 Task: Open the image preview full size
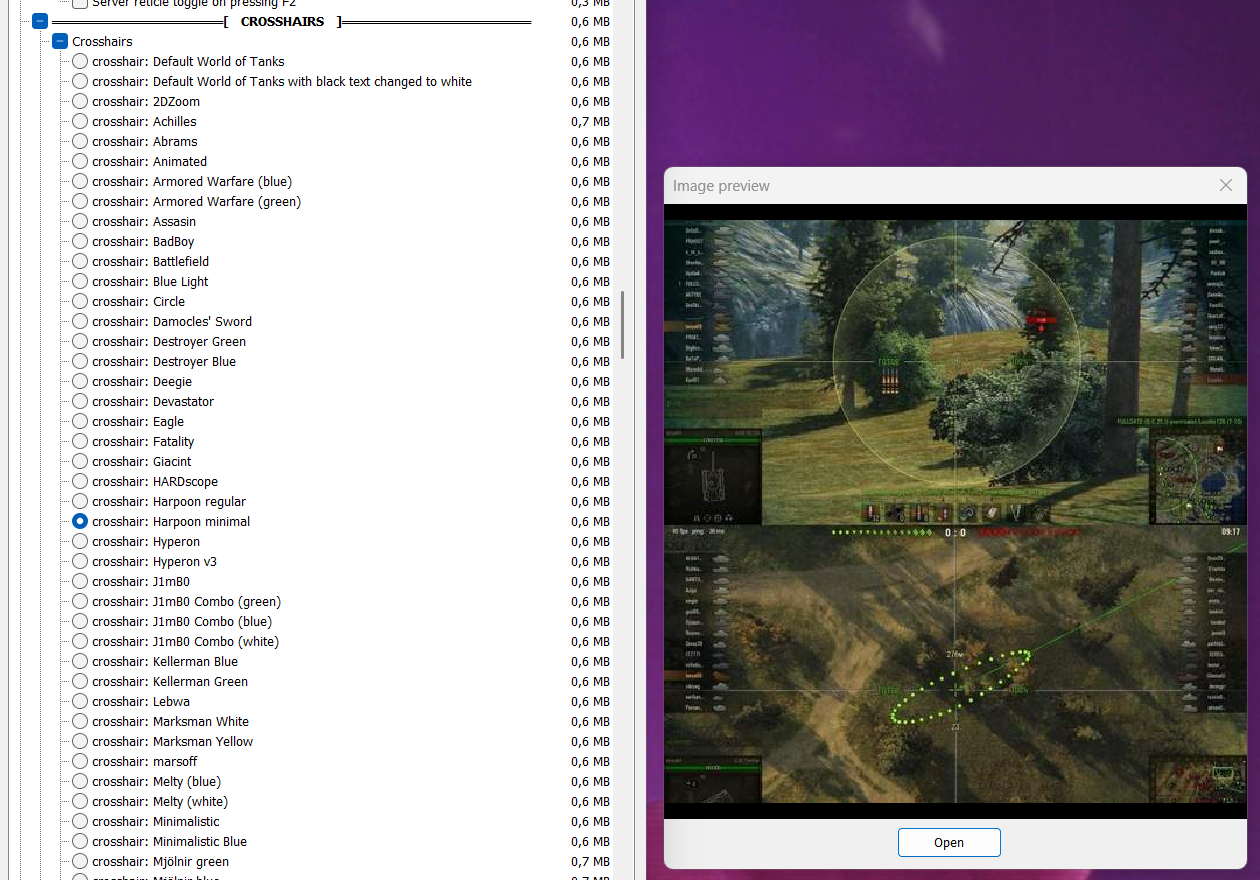pos(949,842)
